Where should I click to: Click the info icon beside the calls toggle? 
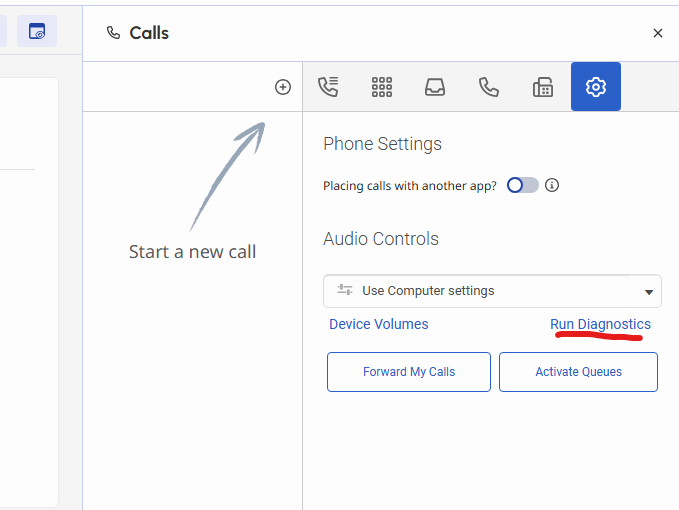click(552, 185)
